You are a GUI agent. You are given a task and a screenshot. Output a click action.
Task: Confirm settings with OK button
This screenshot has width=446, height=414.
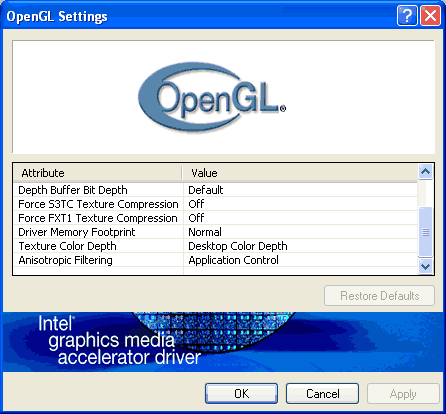tap(241, 394)
